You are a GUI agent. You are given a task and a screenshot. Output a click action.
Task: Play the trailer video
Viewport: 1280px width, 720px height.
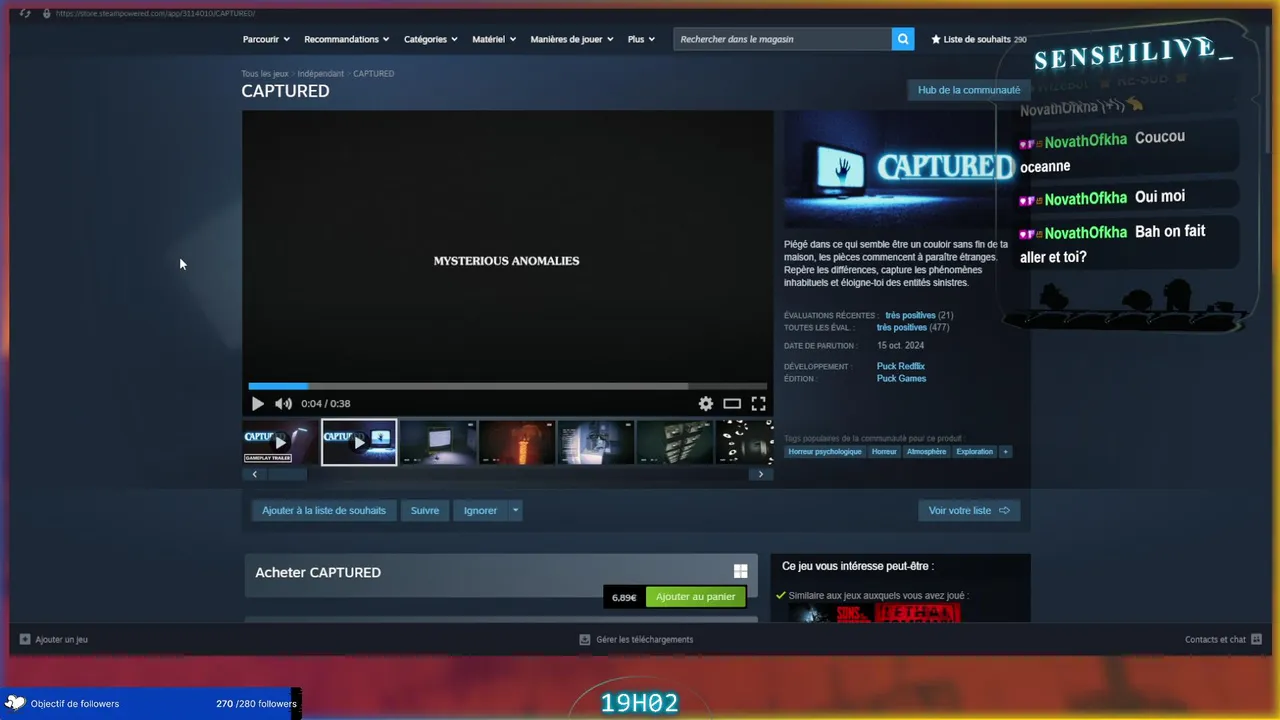pos(257,403)
